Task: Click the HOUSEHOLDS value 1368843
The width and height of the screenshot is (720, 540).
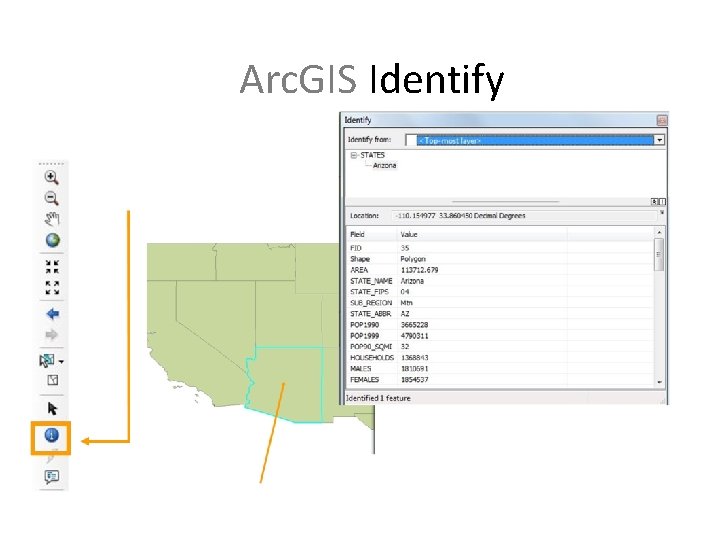Action: (414, 358)
